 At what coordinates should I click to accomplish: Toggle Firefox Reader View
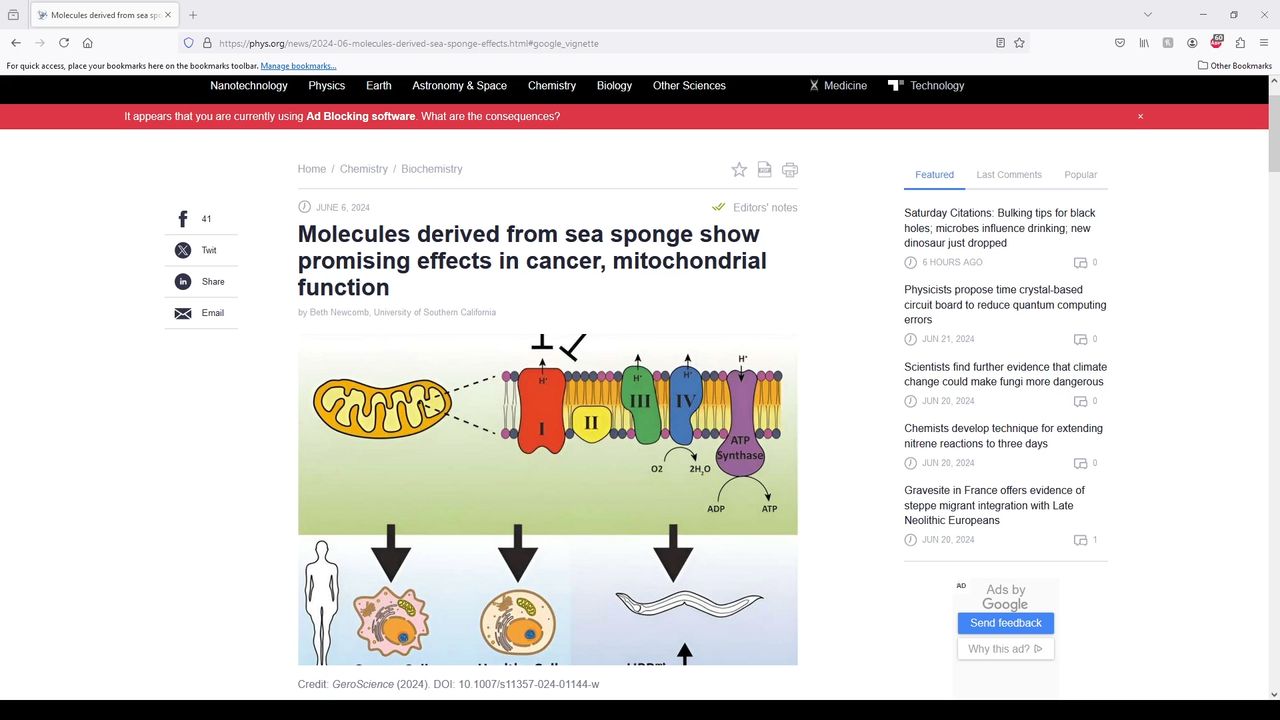[x=1000, y=43]
